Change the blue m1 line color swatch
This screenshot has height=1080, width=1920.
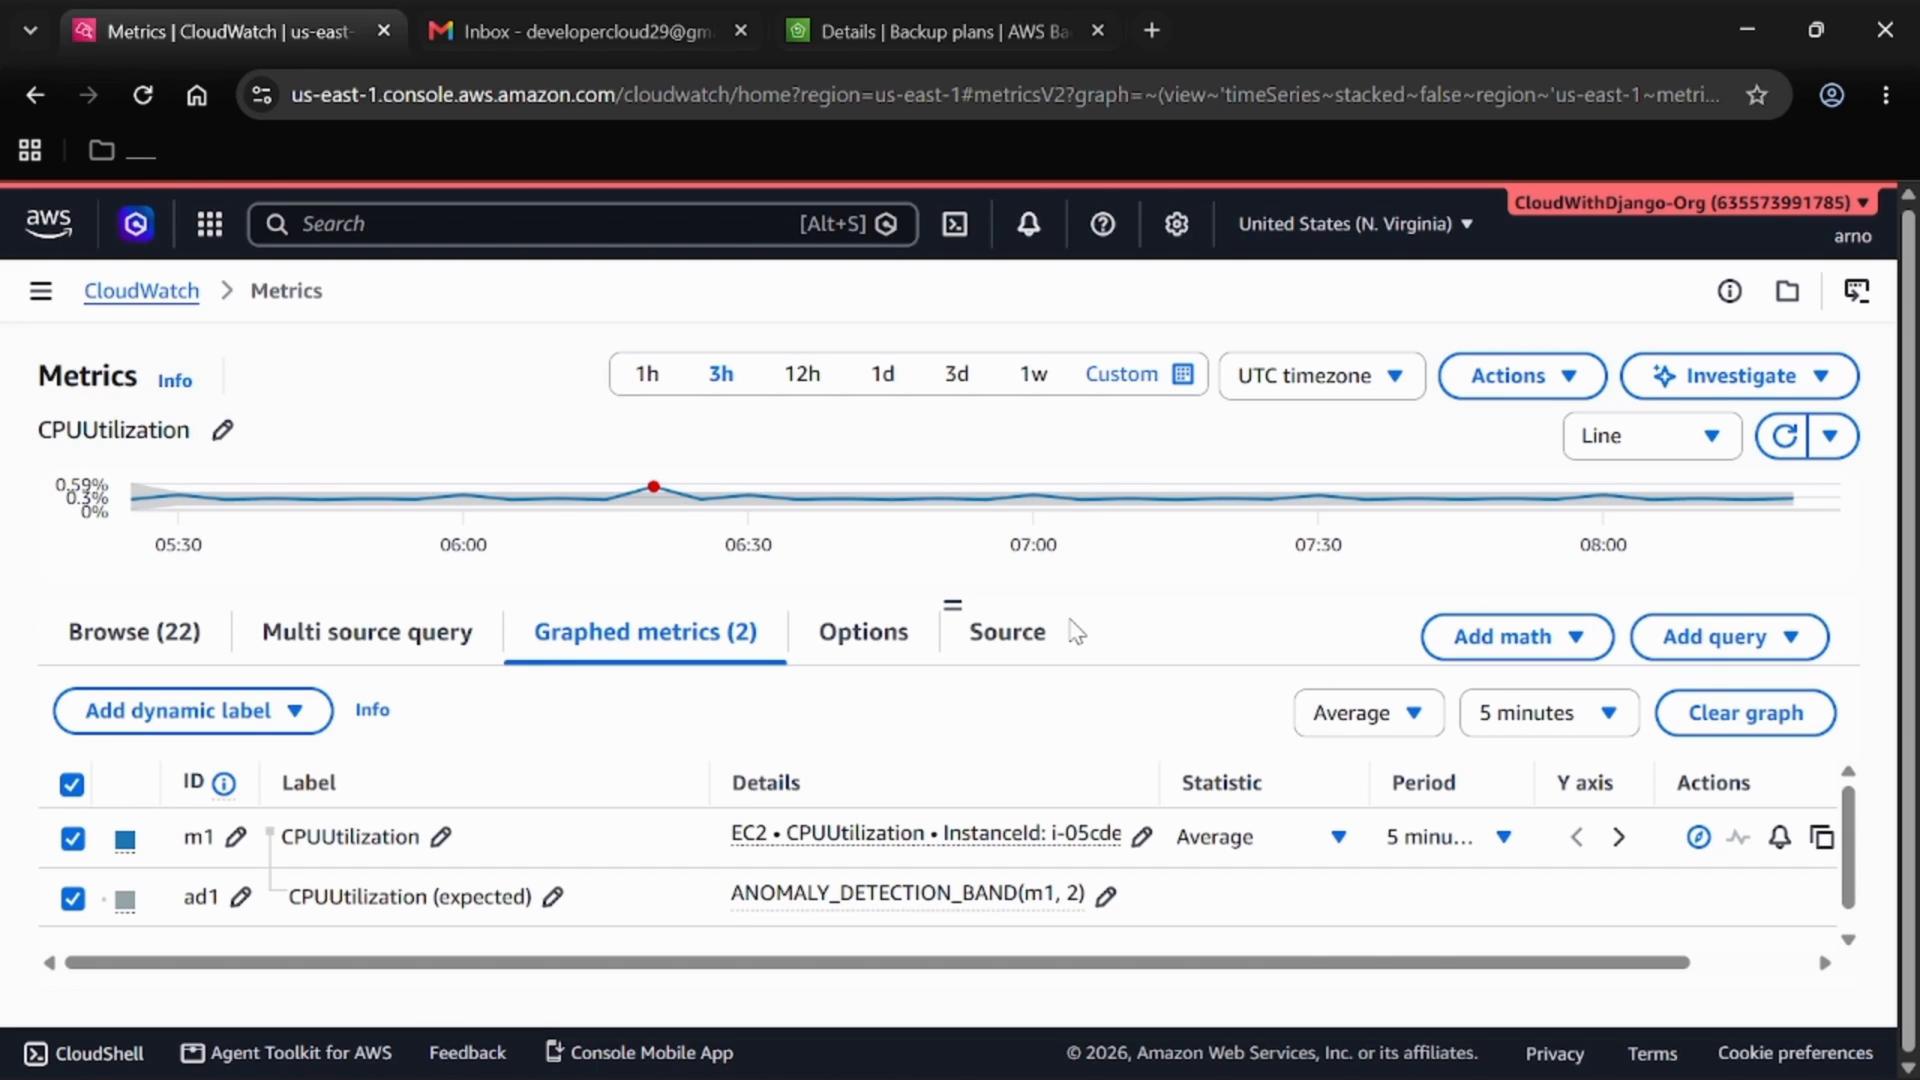pos(125,840)
